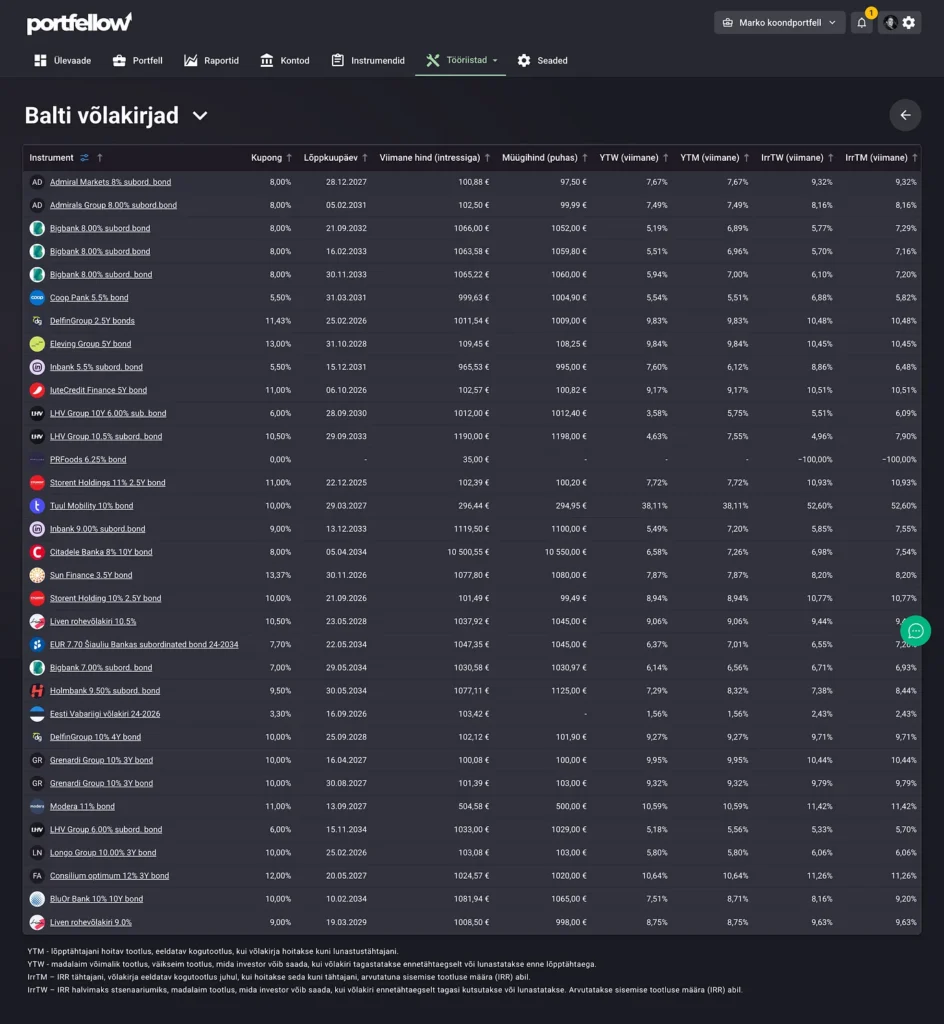Open Longo Group 10.00% 3Y bond link

pyautogui.click(x=103, y=853)
